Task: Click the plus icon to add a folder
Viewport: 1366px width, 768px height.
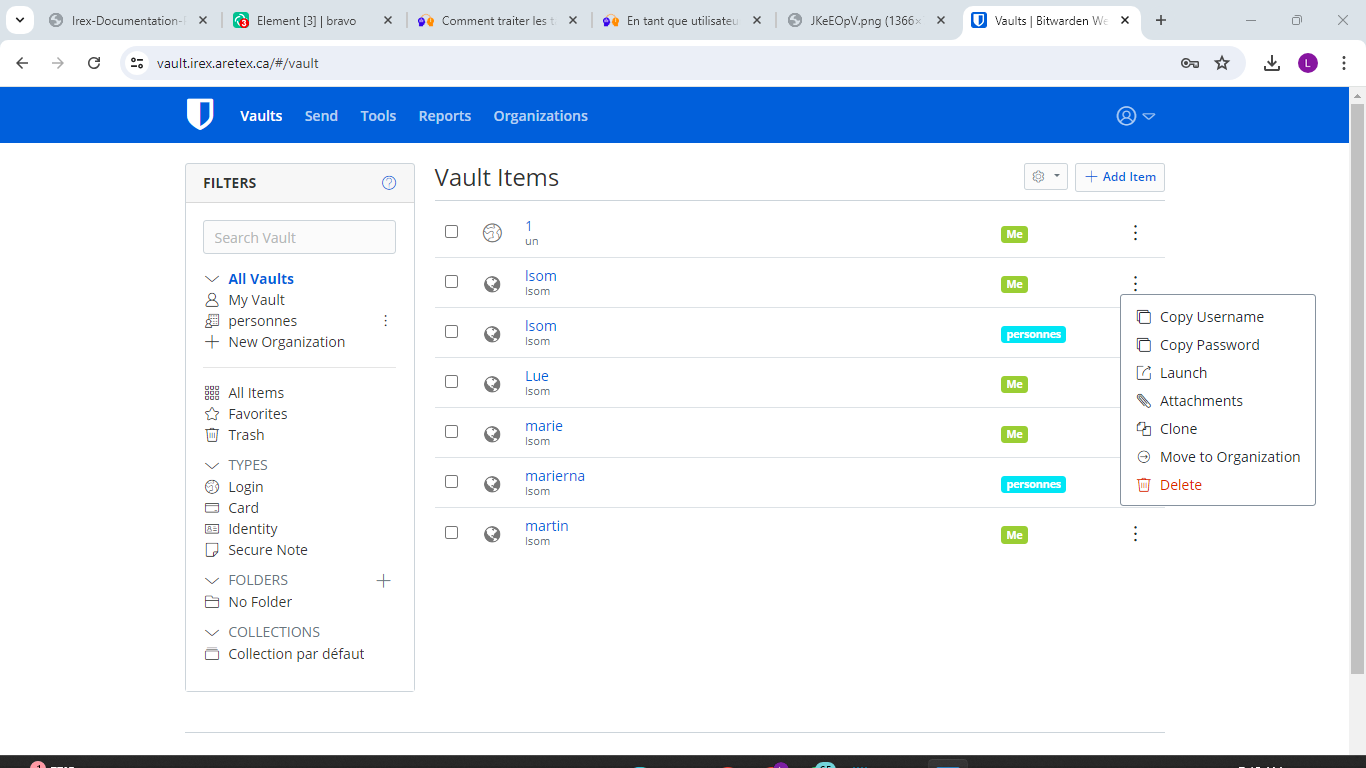Action: tap(383, 580)
